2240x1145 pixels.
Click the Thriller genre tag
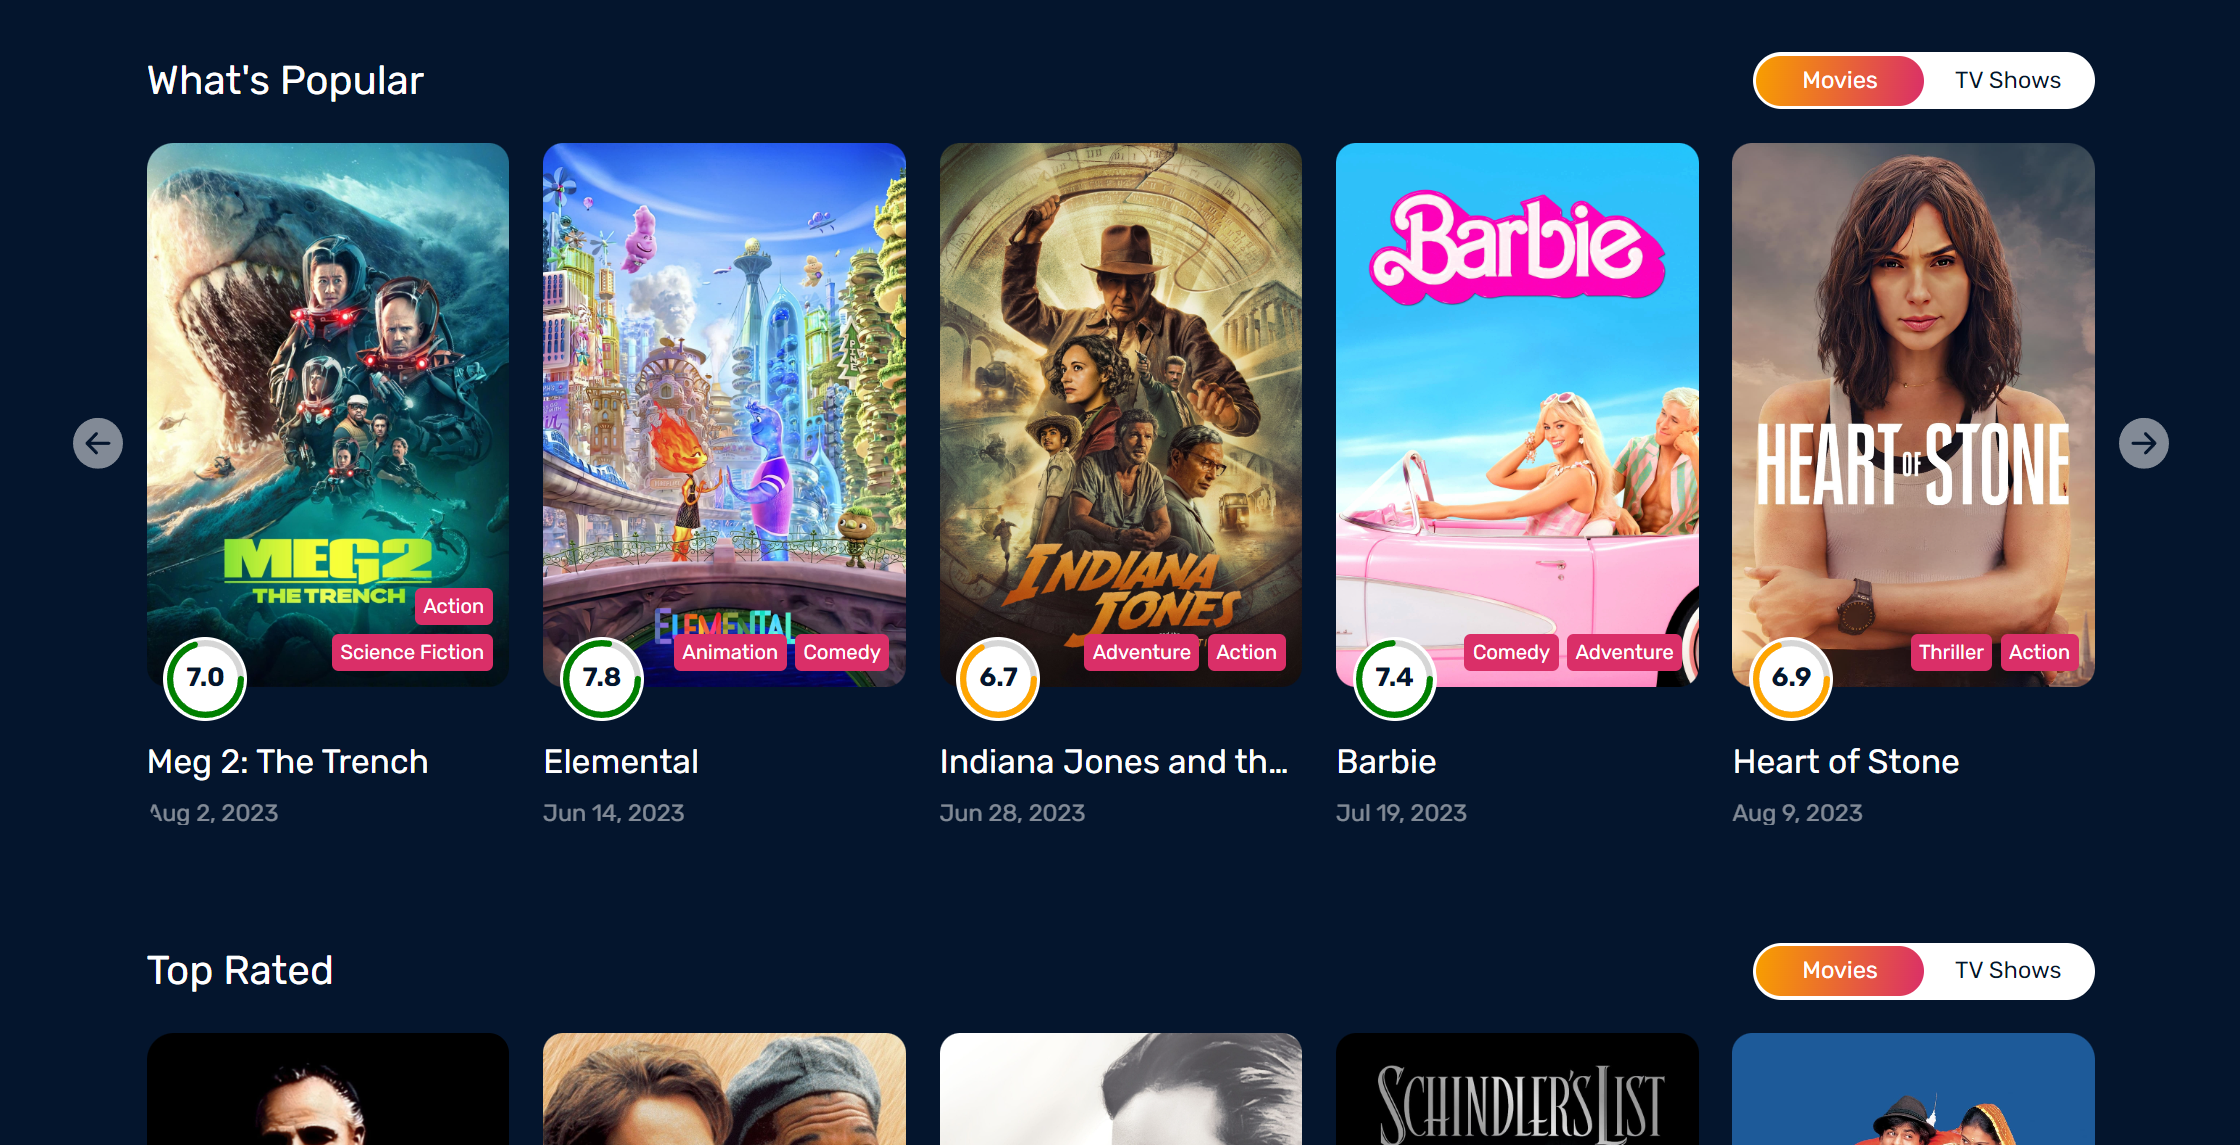pyautogui.click(x=1951, y=652)
